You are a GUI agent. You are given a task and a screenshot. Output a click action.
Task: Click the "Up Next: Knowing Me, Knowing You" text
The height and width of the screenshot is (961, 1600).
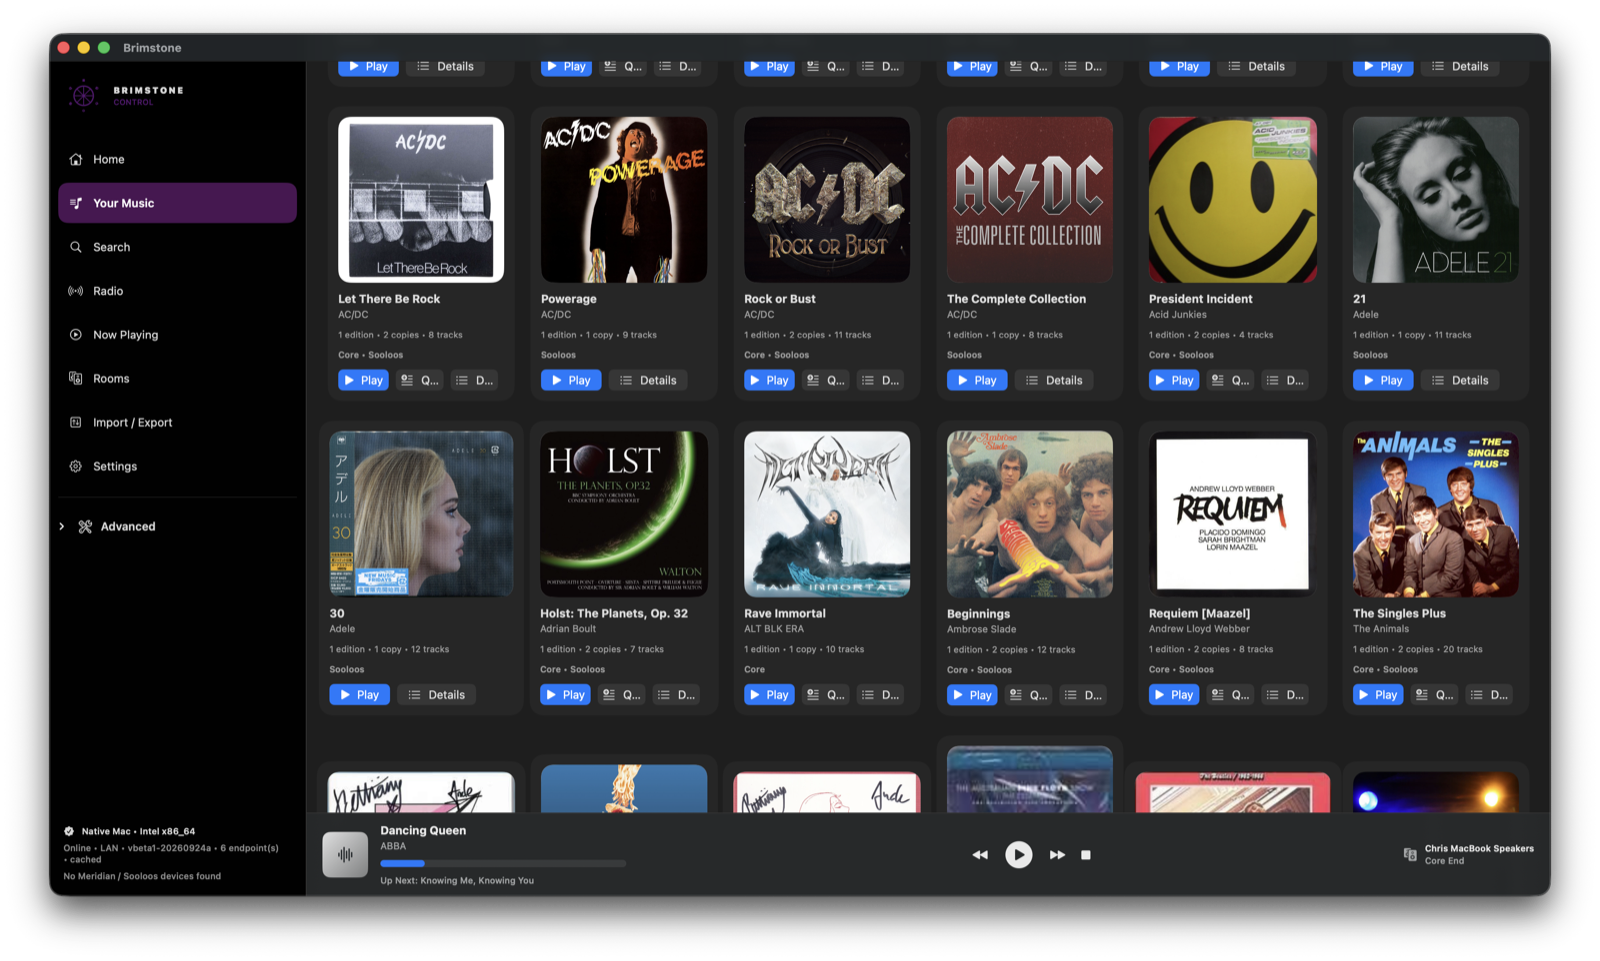click(457, 881)
